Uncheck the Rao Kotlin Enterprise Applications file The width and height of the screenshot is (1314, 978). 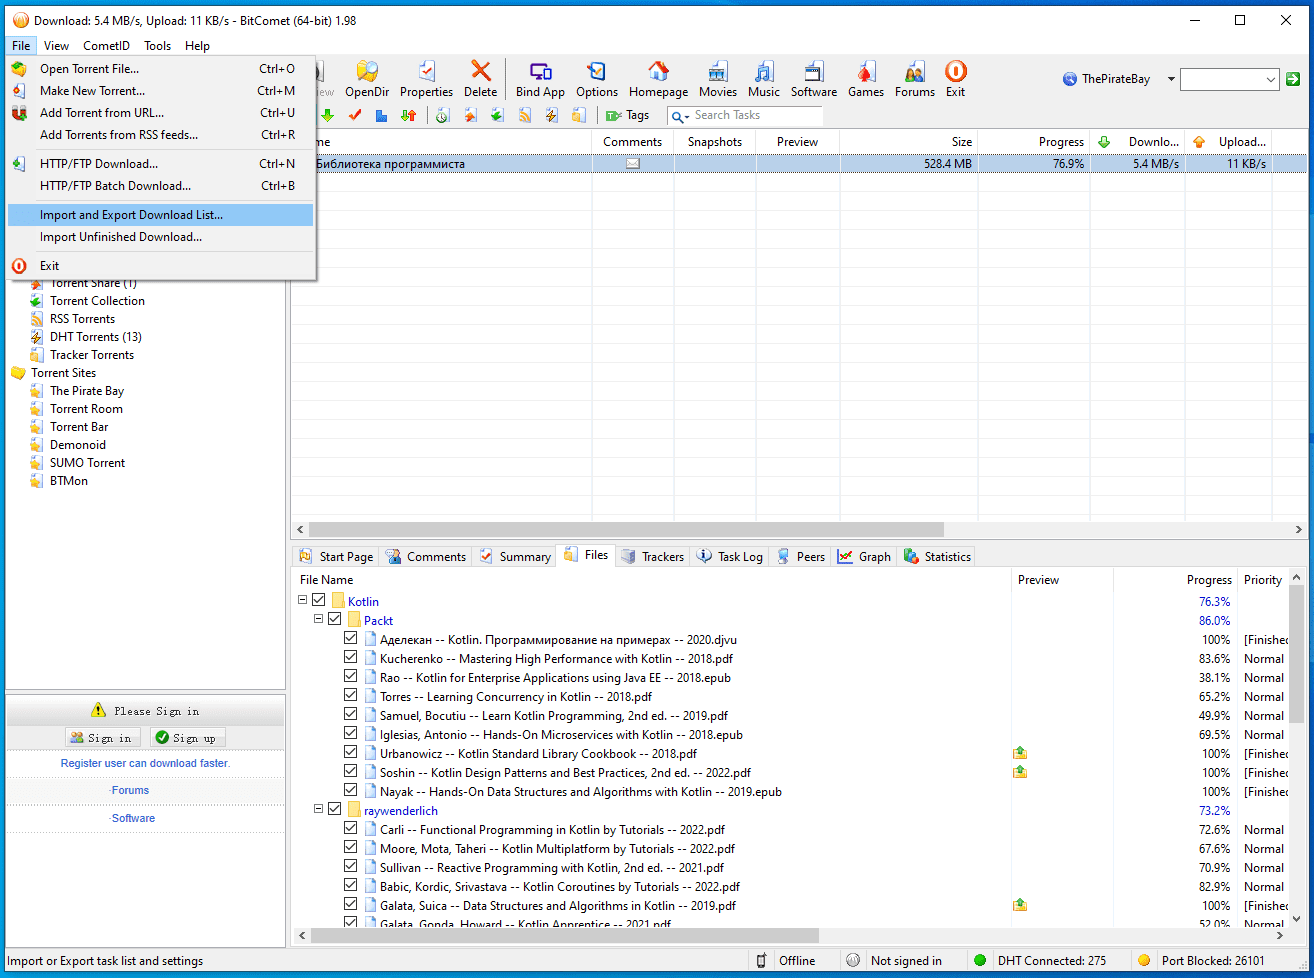point(351,676)
